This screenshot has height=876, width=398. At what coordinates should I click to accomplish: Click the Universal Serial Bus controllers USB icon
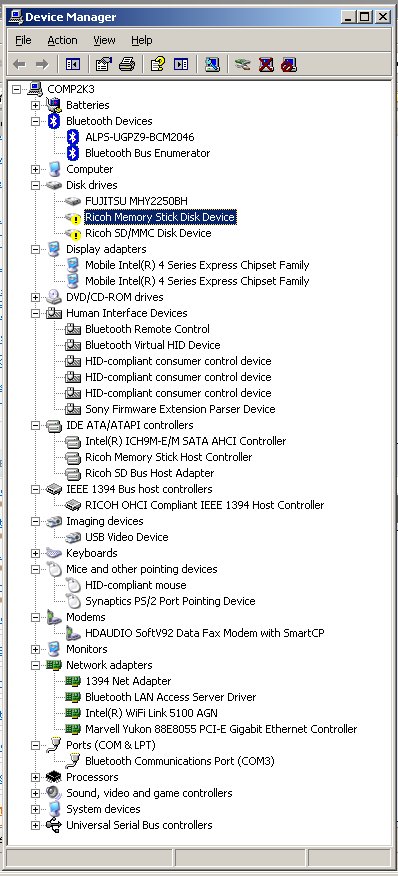point(54,826)
